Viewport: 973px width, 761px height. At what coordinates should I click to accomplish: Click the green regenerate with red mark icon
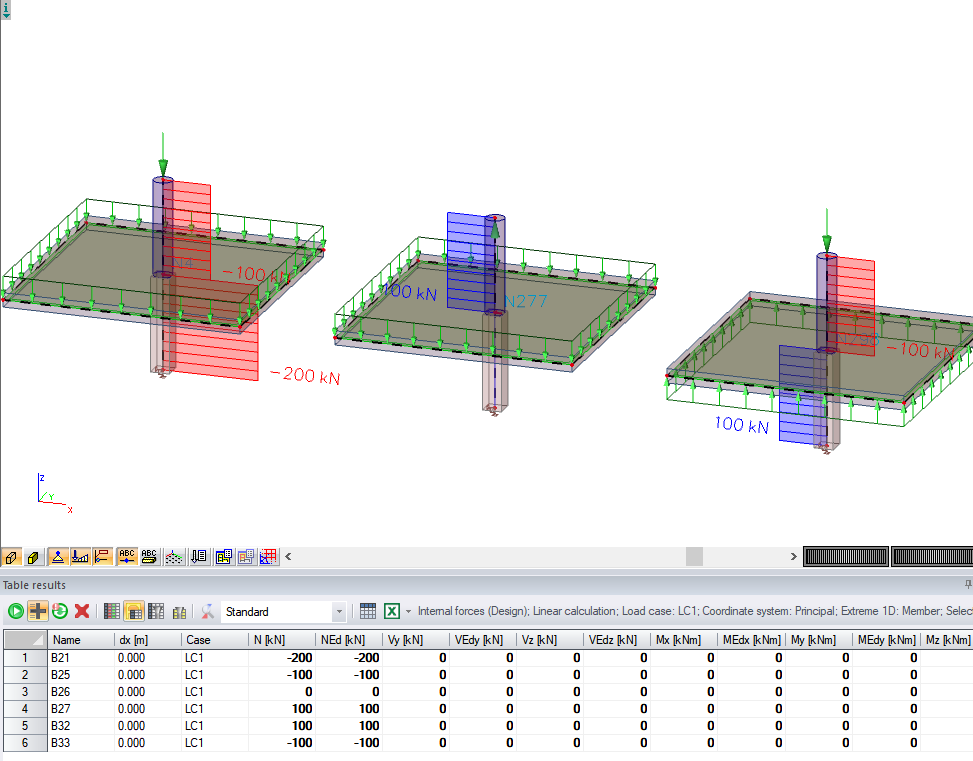point(60,611)
